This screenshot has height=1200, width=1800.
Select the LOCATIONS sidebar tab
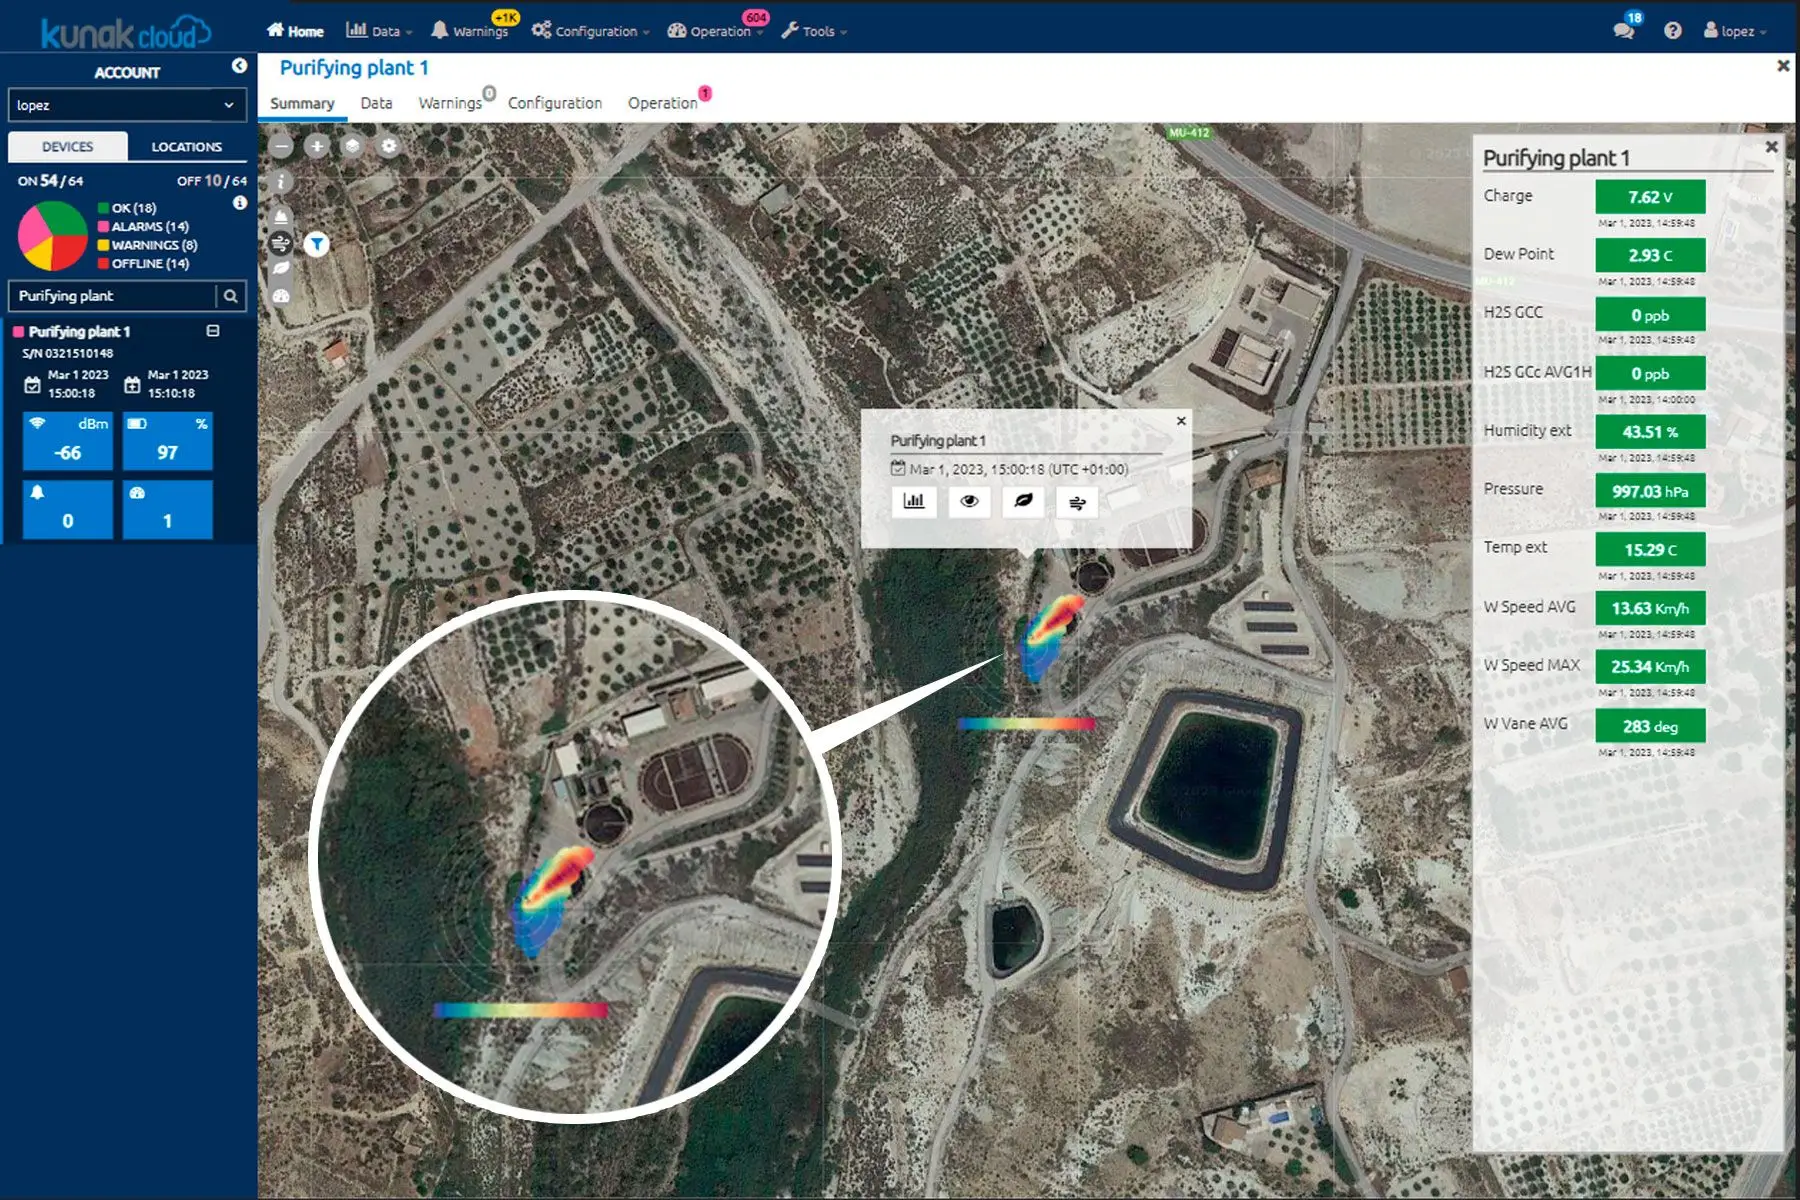pyautogui.click(x=187, y=146)
